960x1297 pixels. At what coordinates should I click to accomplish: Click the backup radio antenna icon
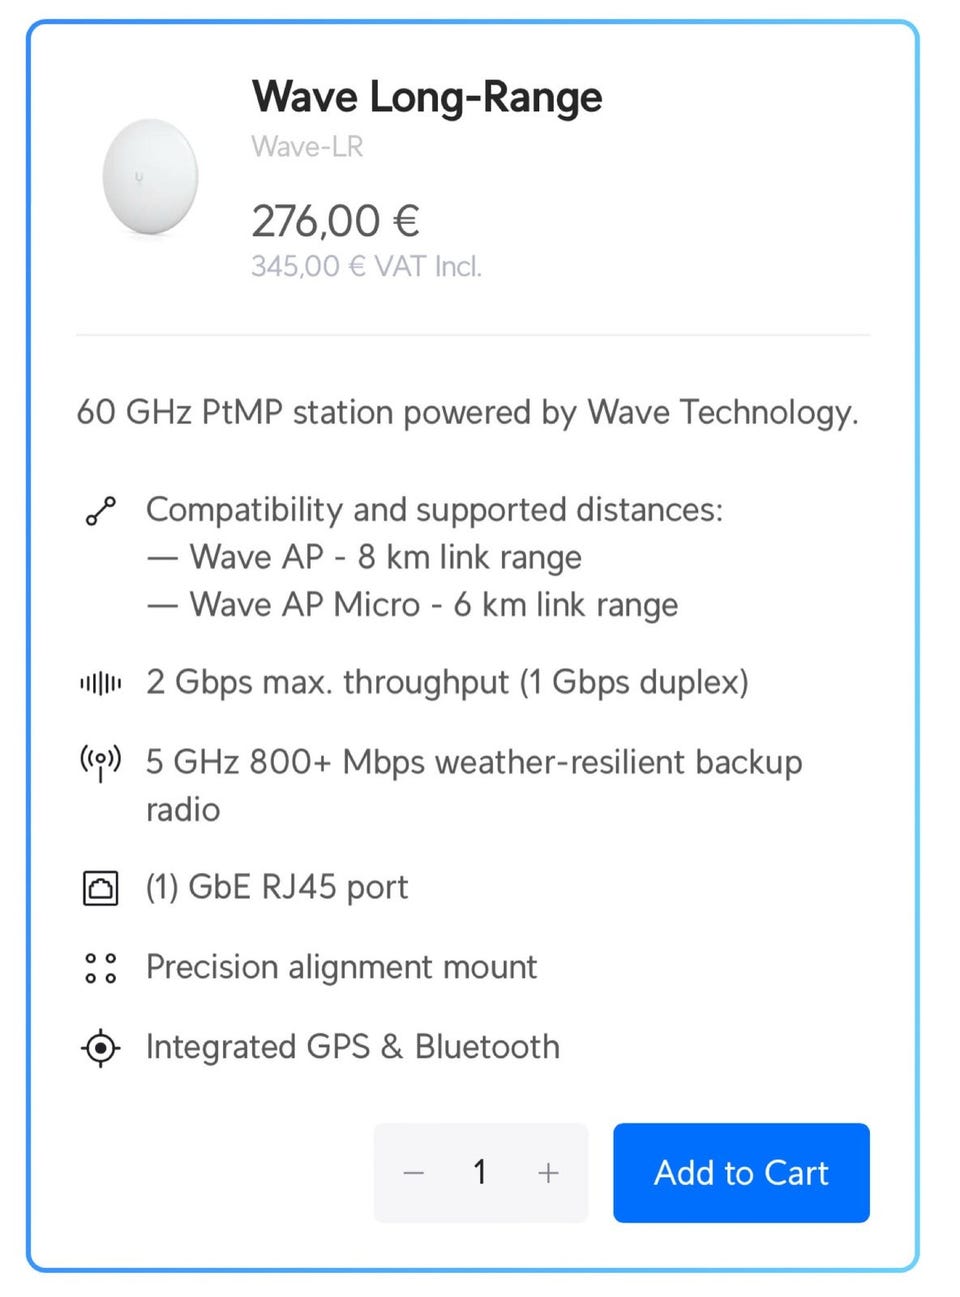[x=100, y=763]
